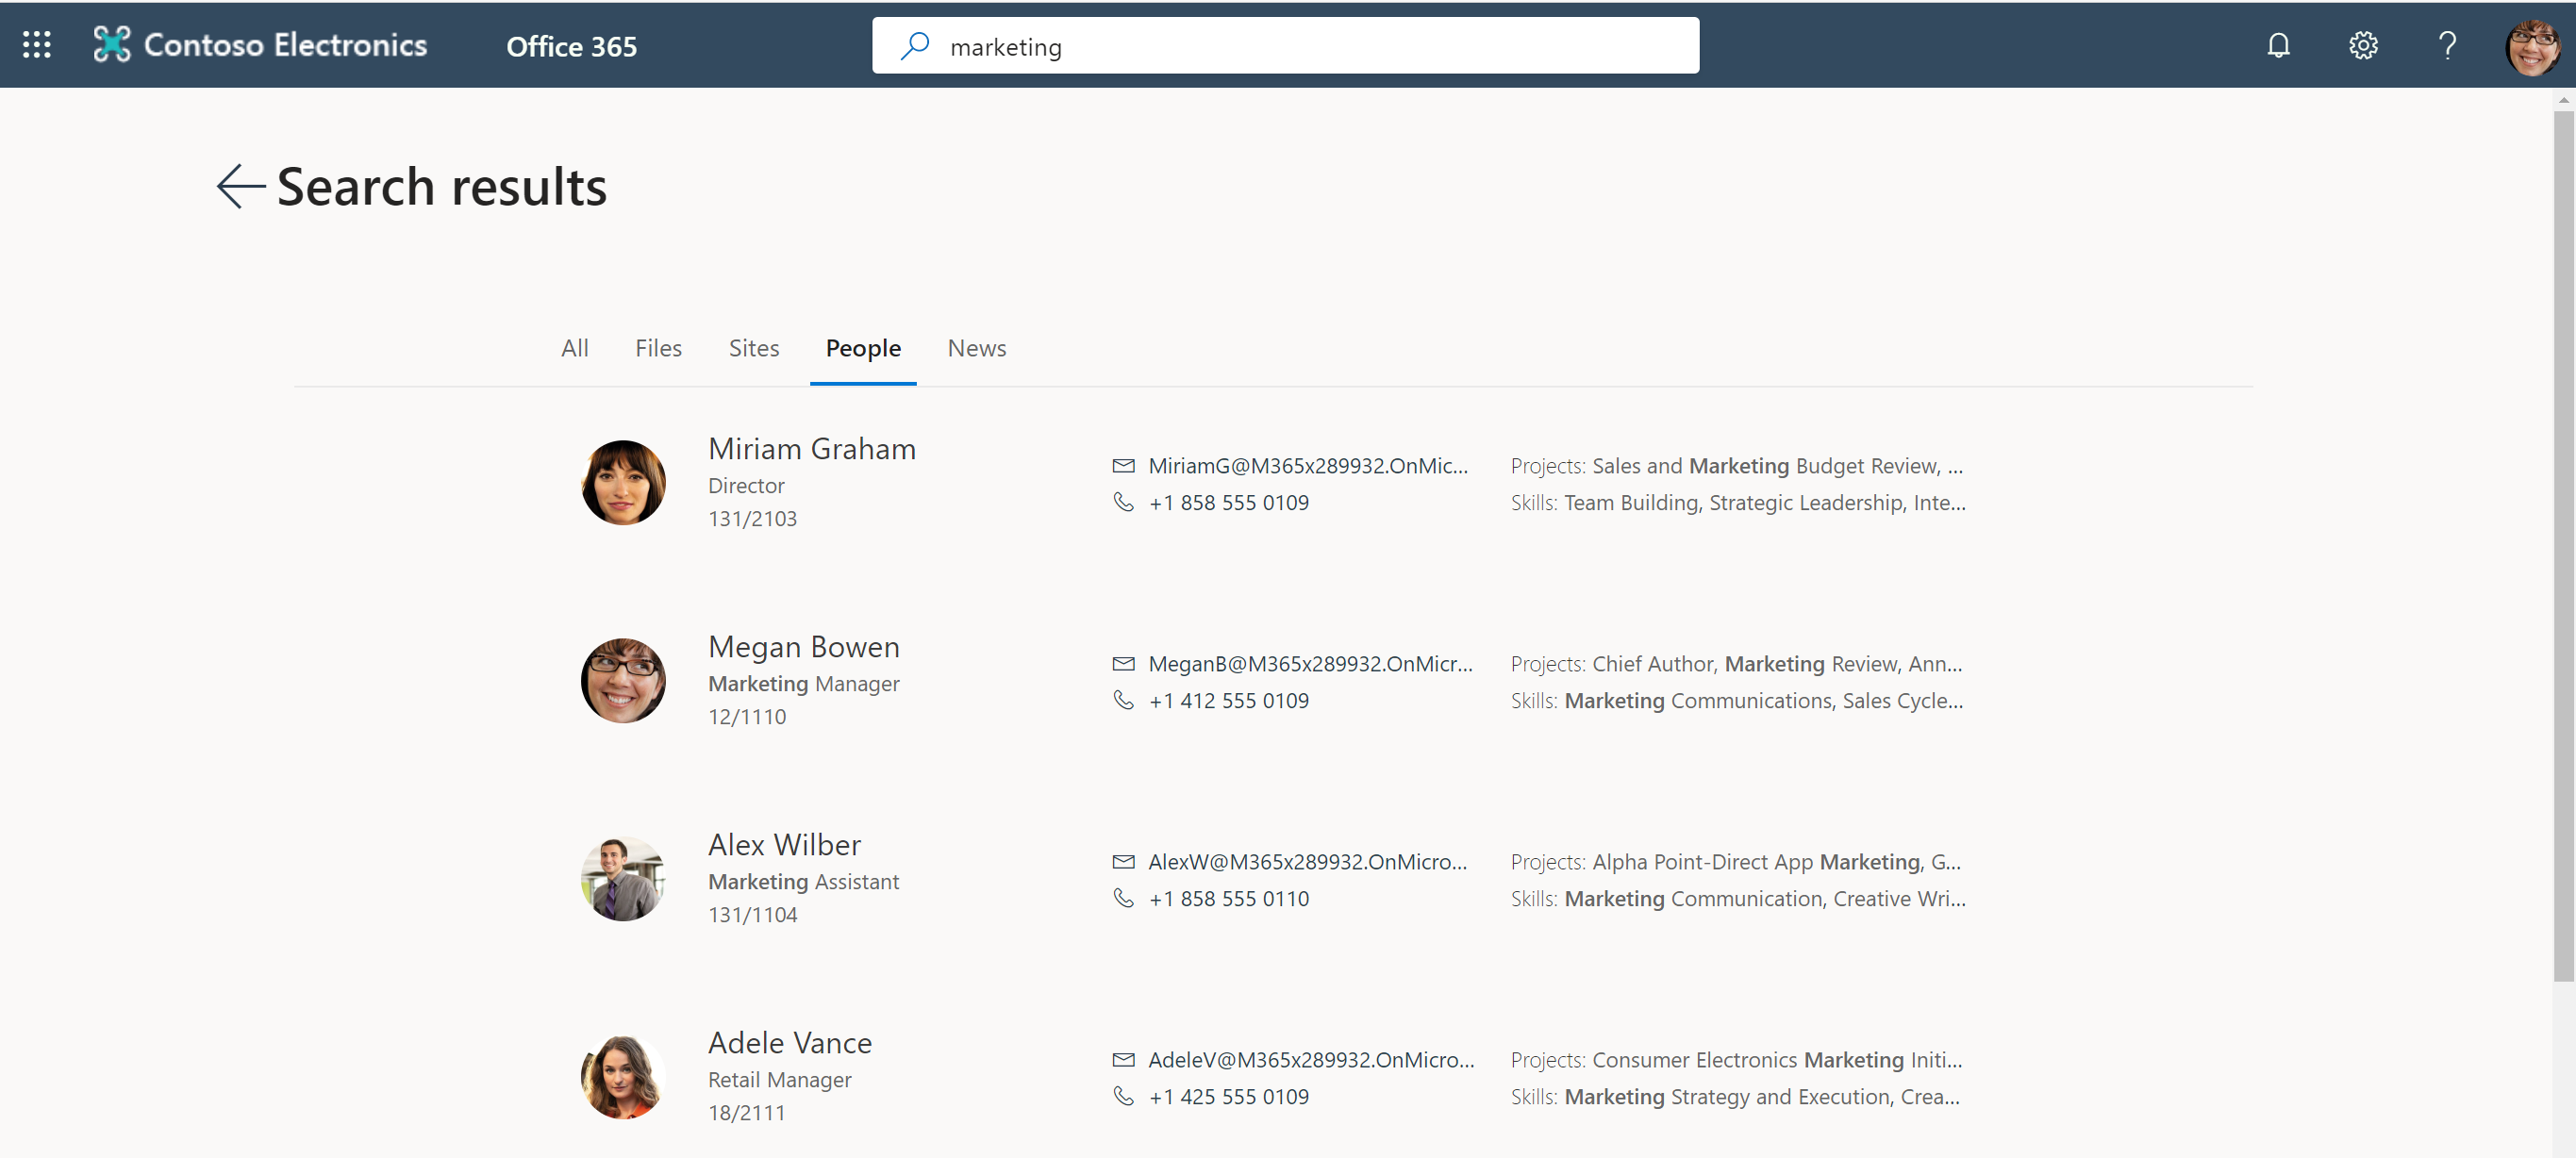Click the Retail Manager title
This screenshot has width=2576, height=1158.
[780, 1080]
